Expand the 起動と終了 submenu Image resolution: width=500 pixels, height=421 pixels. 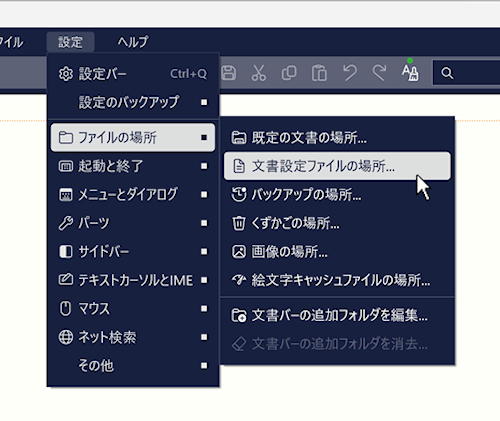(x=133, y=166)
